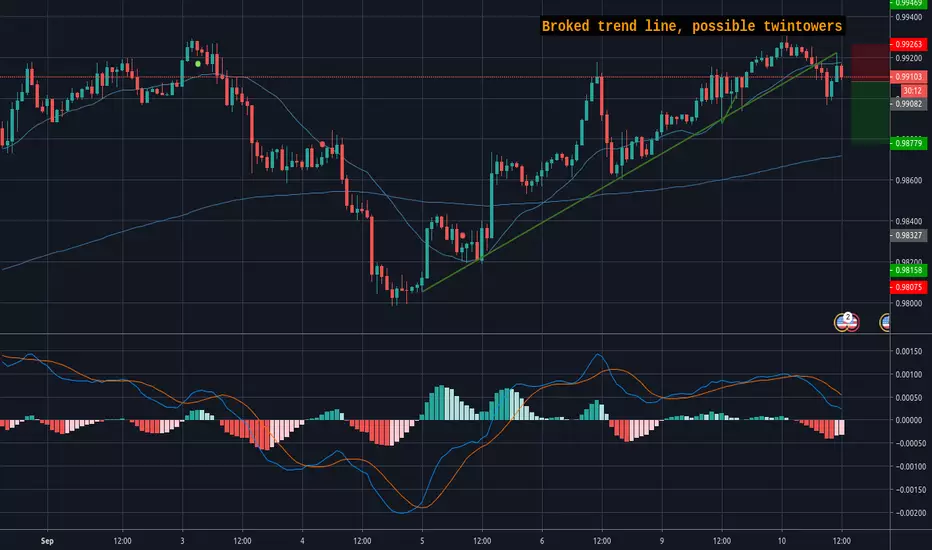The height and width of the screenshot is (550, 932).
Task: Click the 0.98600 price axis tick
Action: click(x=909, y=180)
